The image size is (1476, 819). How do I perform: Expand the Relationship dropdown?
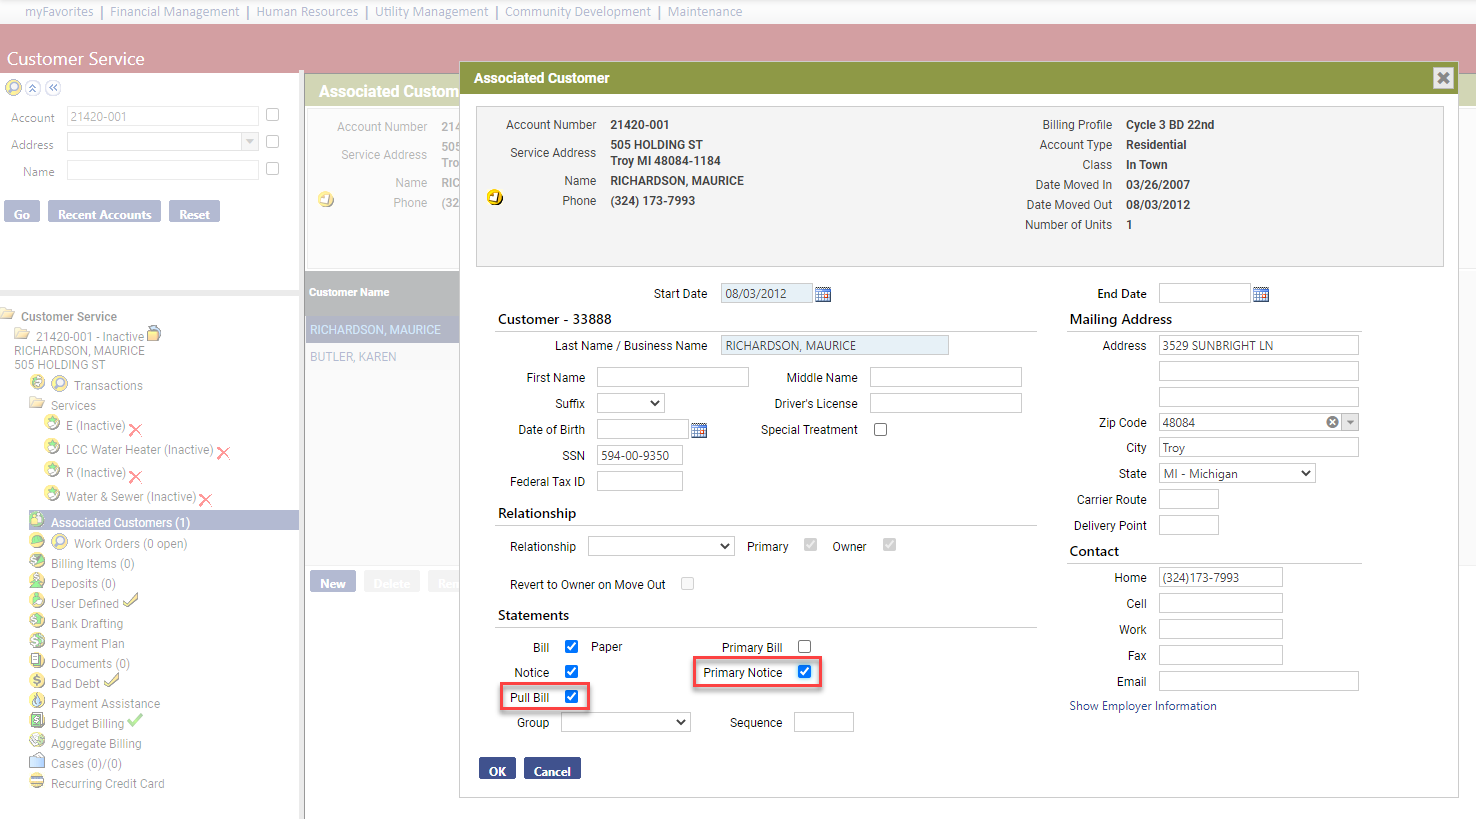pos(661,546)
